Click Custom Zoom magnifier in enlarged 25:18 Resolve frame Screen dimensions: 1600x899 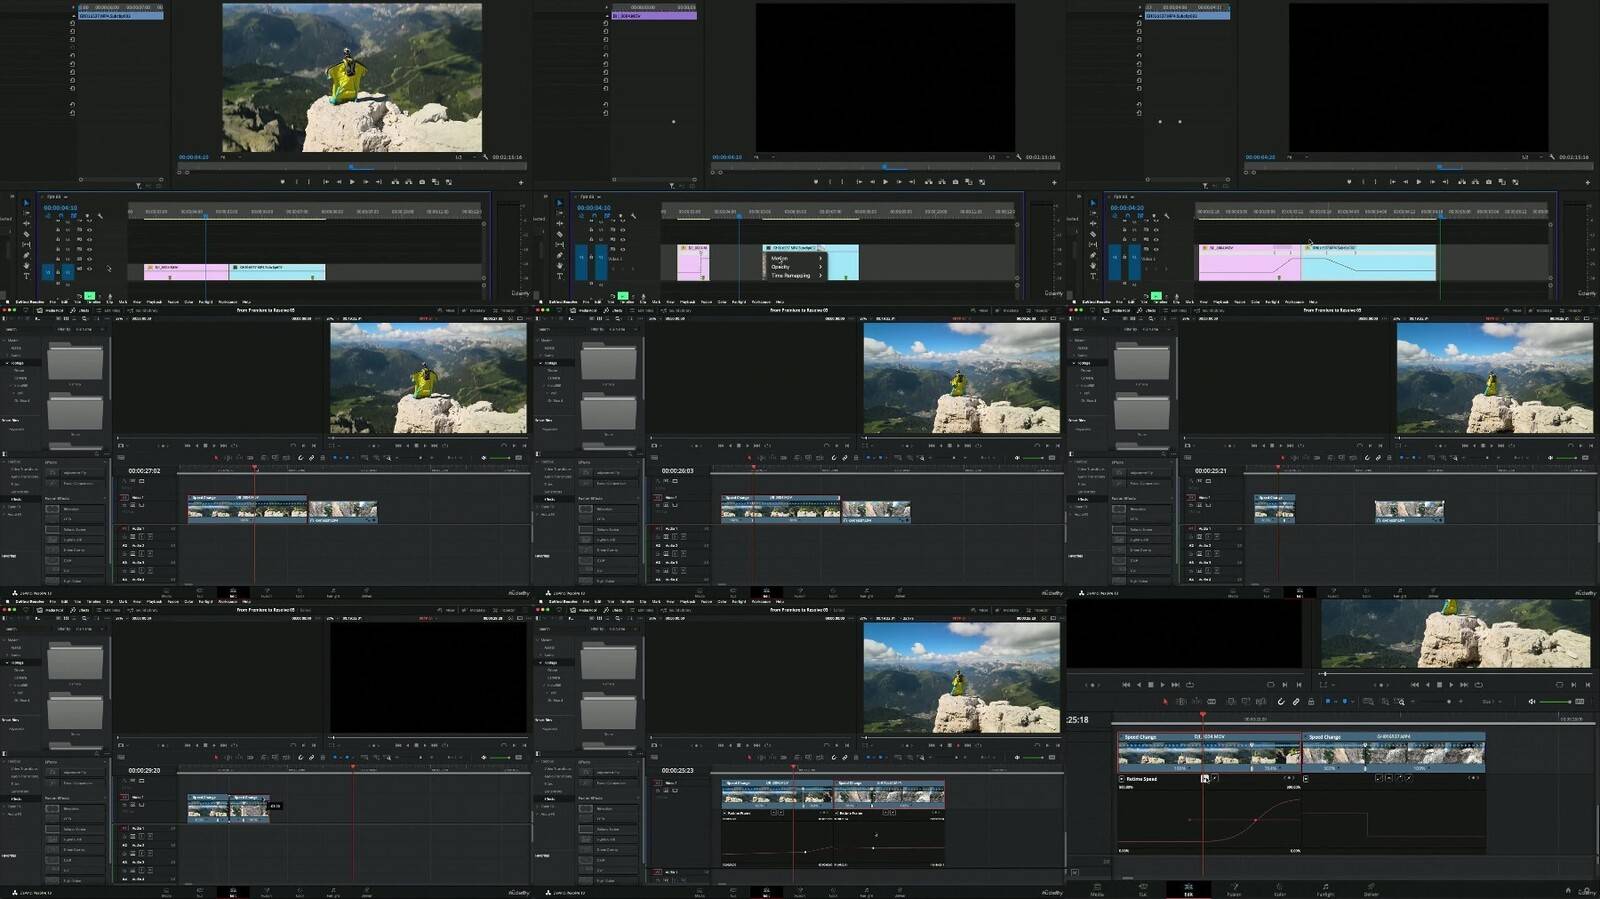1400,702
